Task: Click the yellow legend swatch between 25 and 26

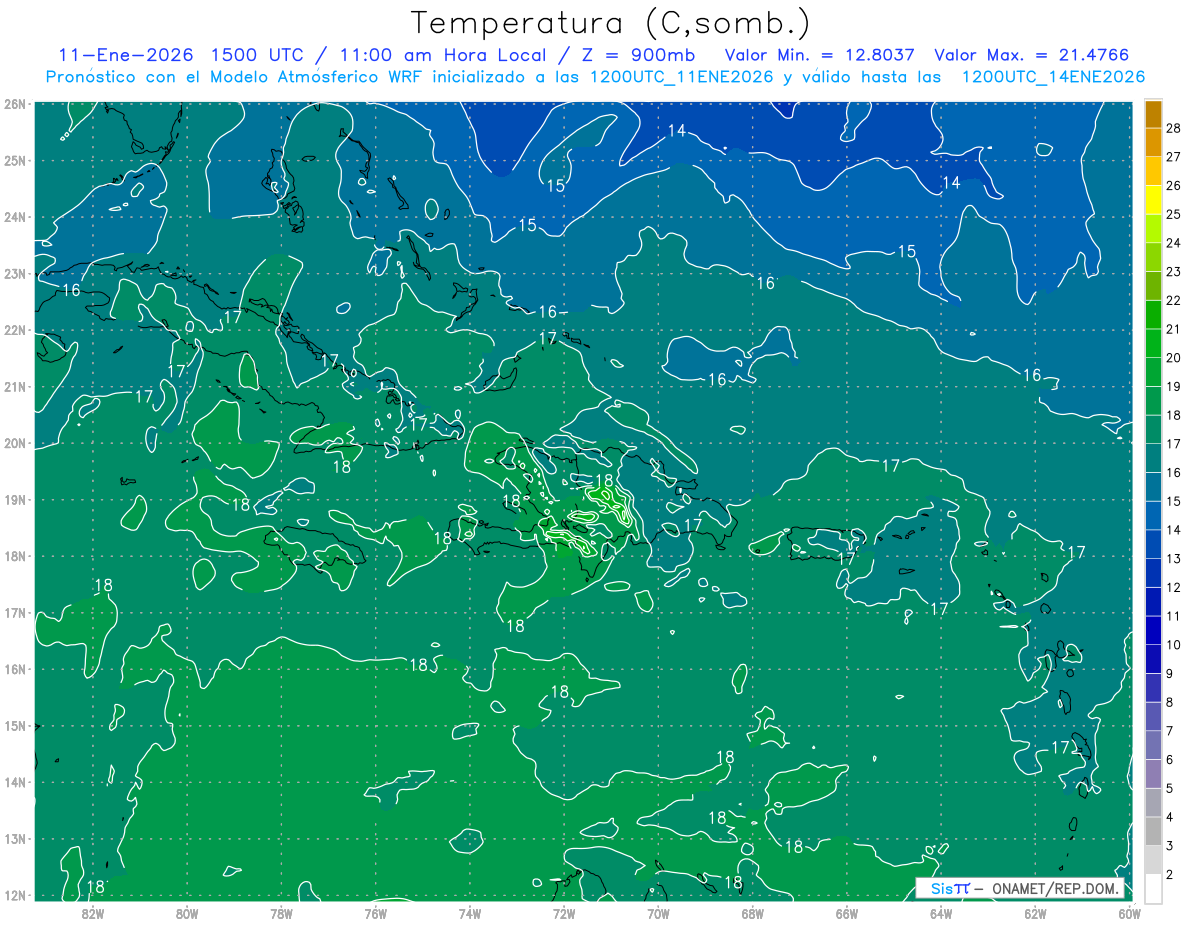Action: [x=1153, y=200]
